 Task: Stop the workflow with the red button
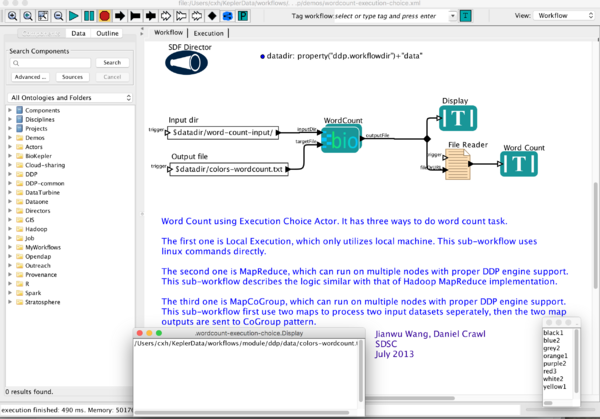(x=104, y=16)
